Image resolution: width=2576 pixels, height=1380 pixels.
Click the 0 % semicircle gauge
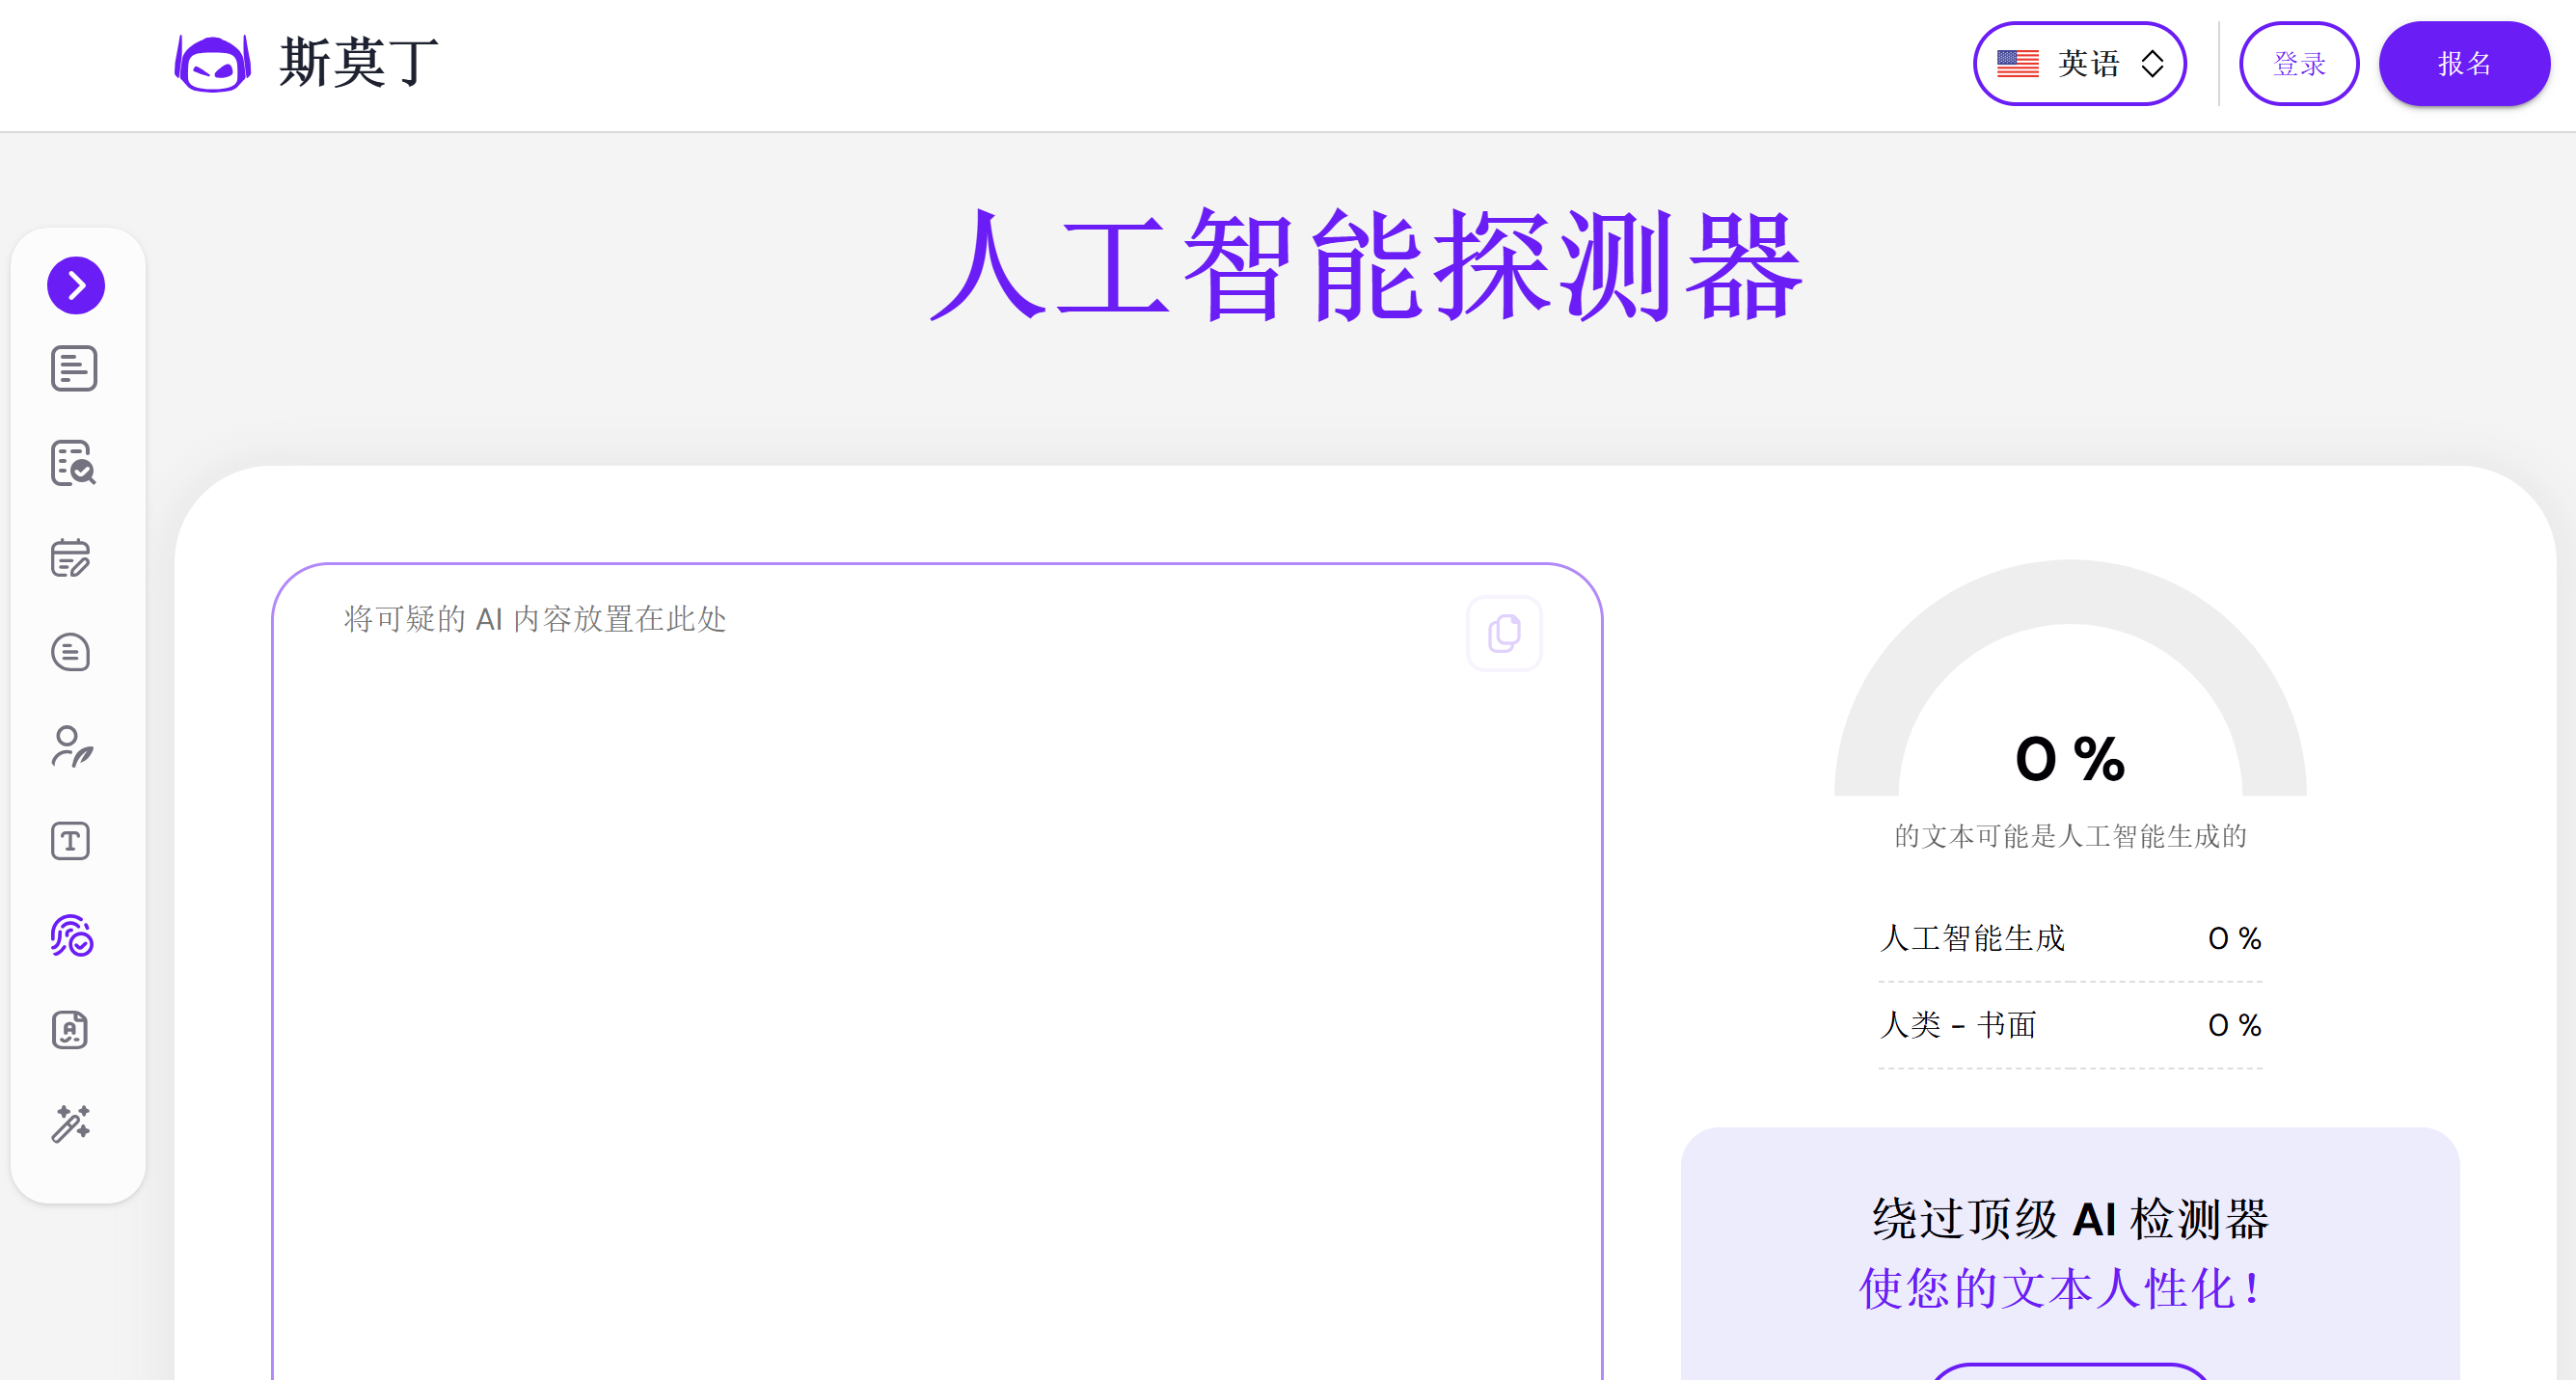2069,700
